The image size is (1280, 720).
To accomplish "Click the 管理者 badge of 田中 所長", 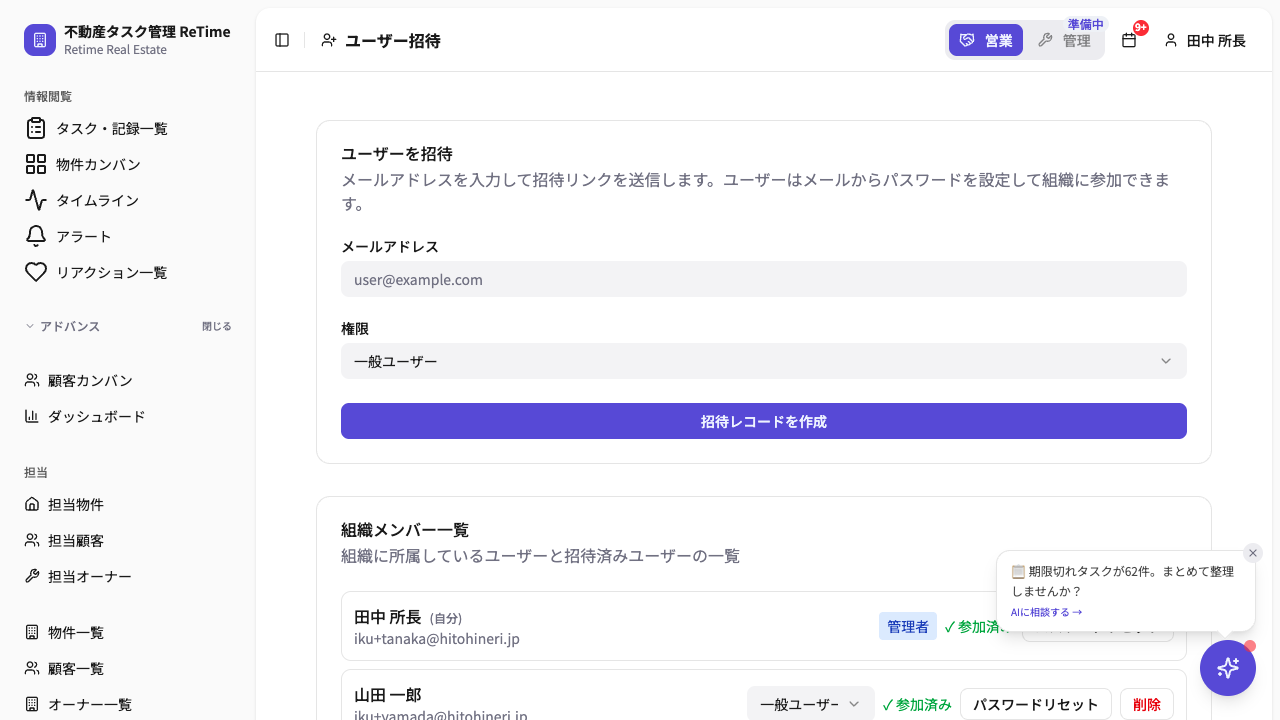I will 908,626.
